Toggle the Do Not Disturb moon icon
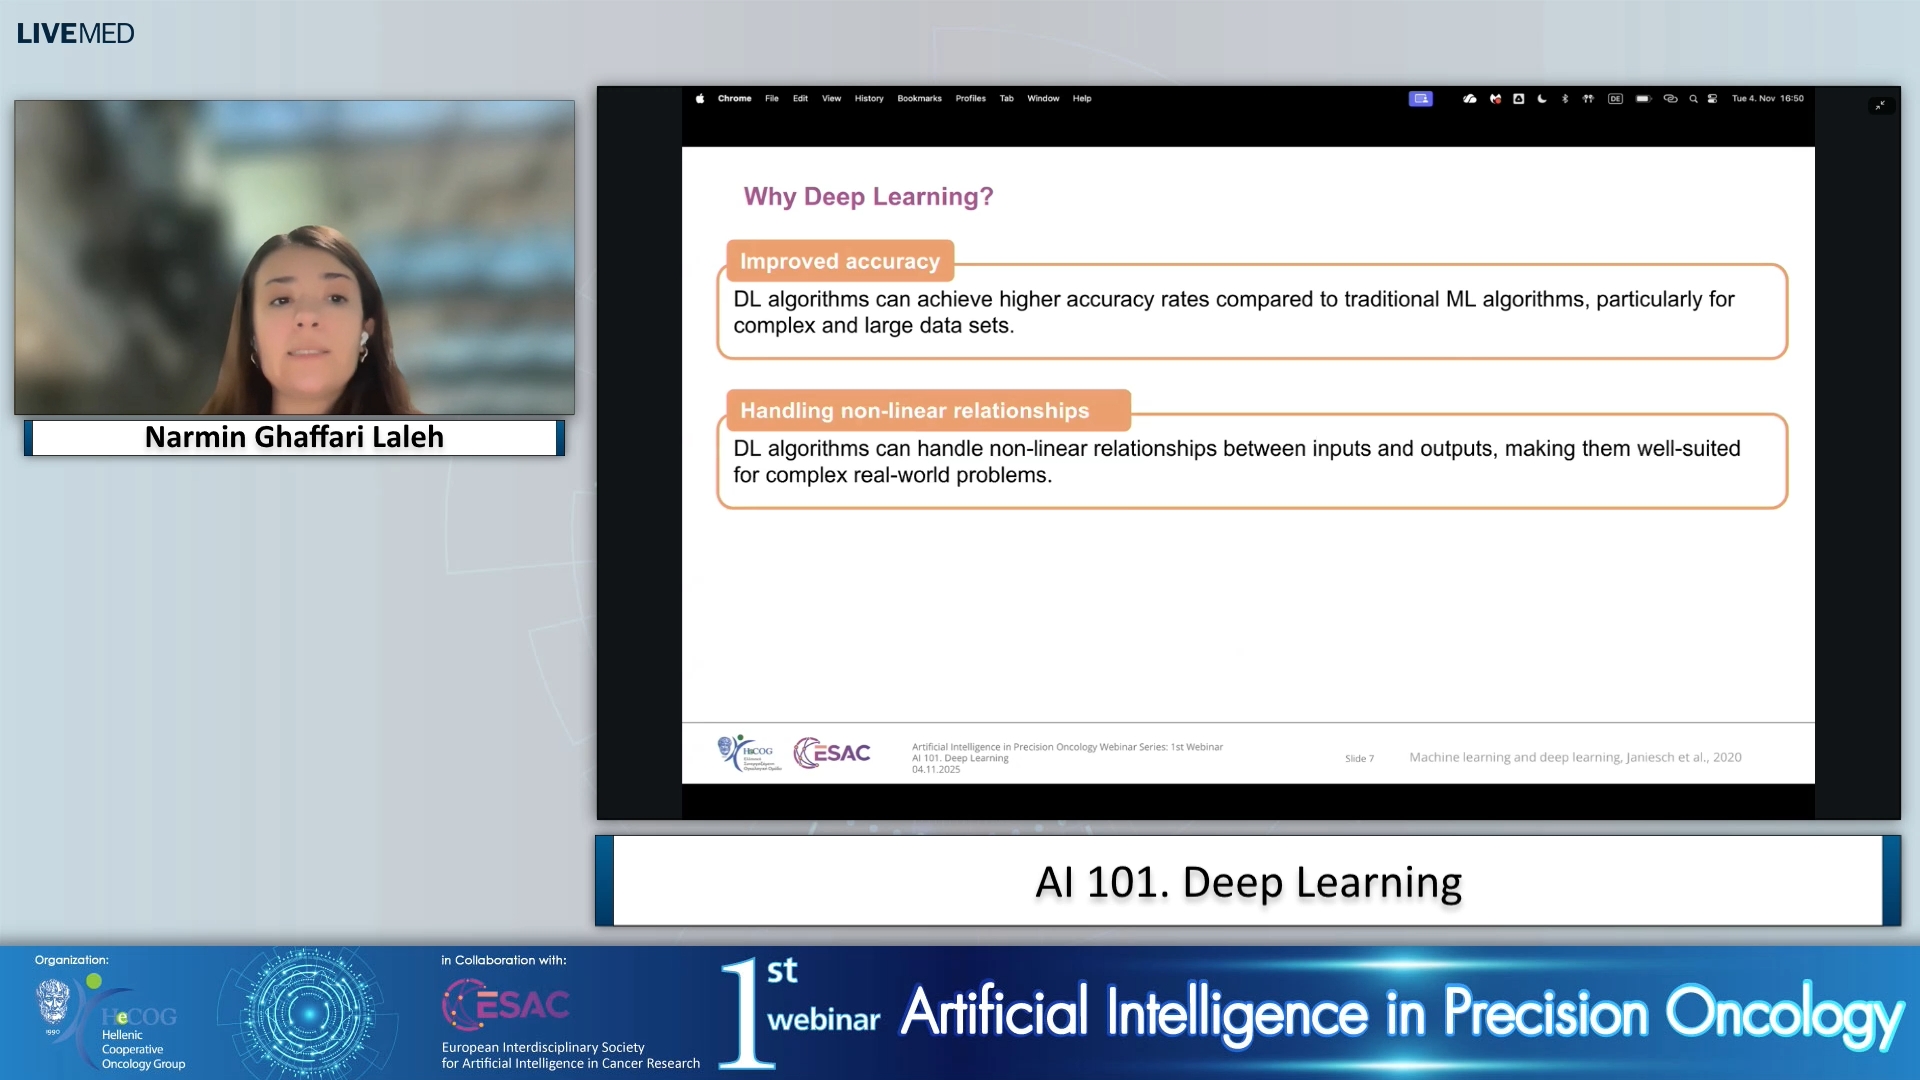The width and height of the screenshot is (1920, 1080). coord(1541,99)
